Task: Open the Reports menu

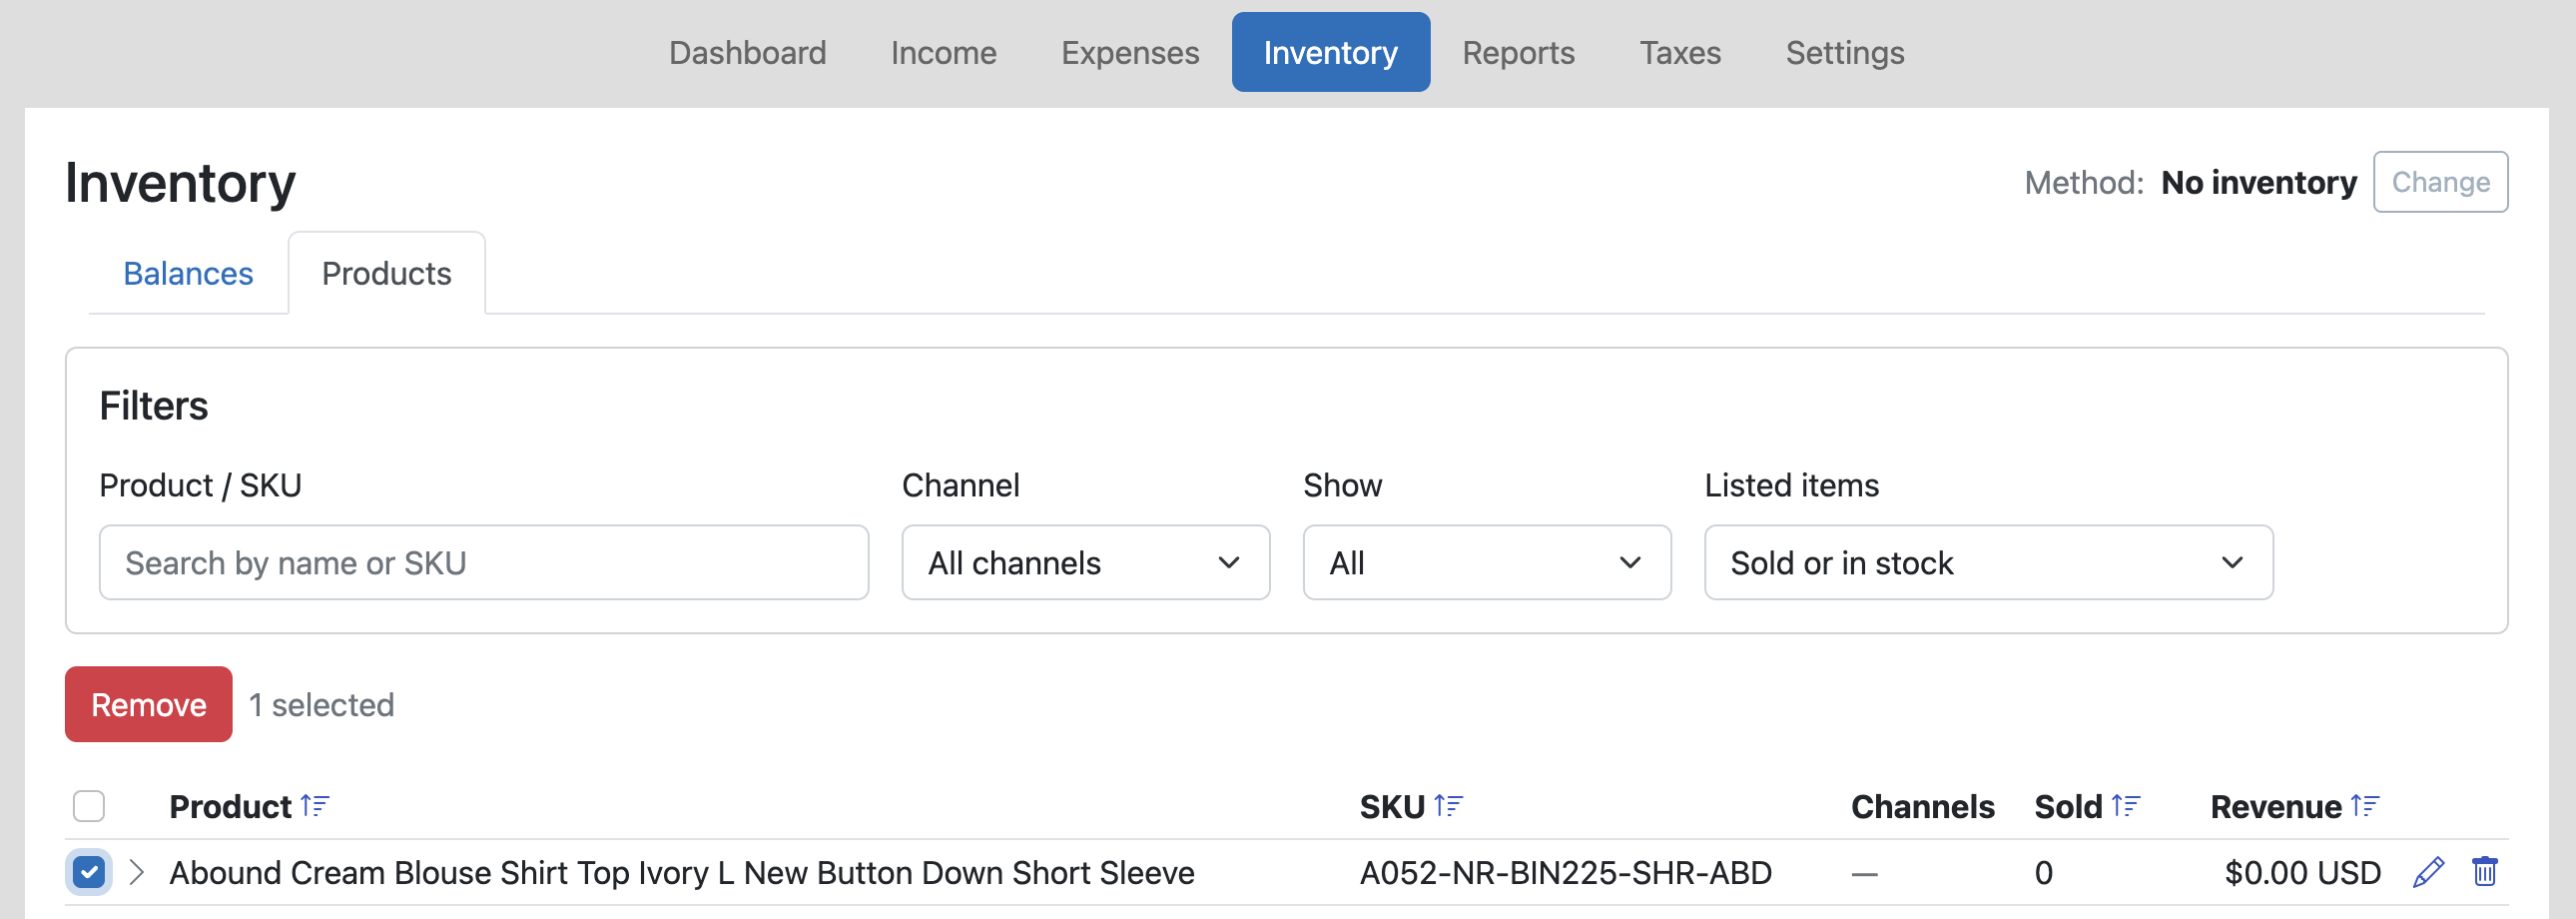Action: (1518, 52)
